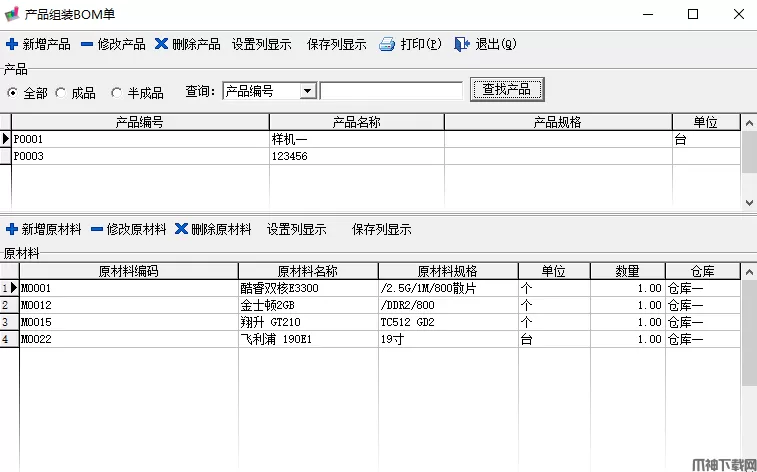
Task: Click the product table 单位 column header
Action: click(x=706, y=122)
